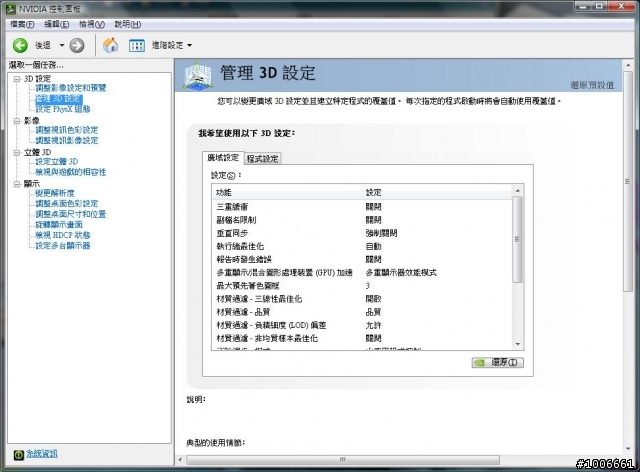Open the 說明(H) menu
The height and width of the screenshot is (472, 640).
[127, 24]
